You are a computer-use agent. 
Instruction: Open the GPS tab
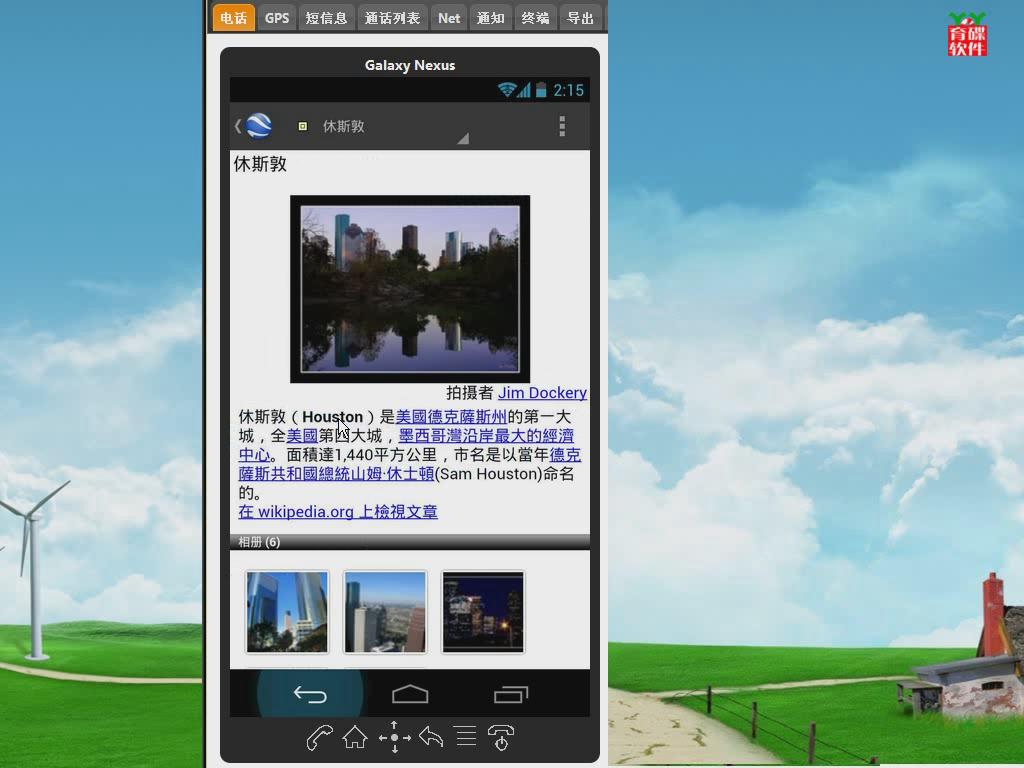click(x=277, y=18)
